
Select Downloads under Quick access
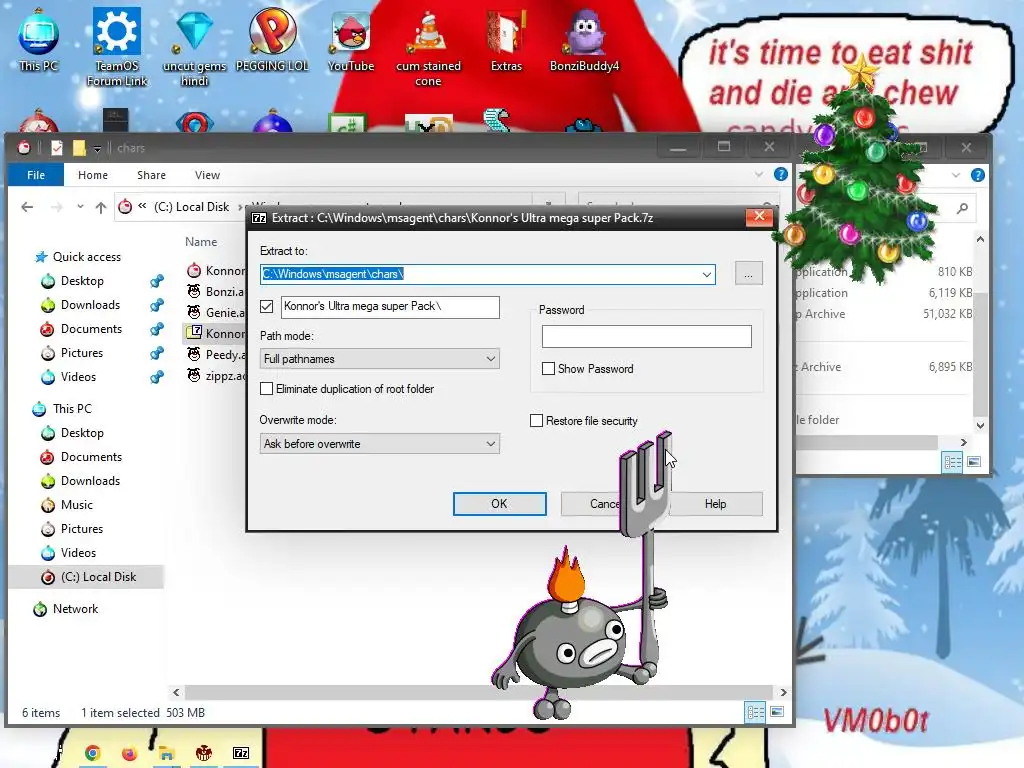tap(90, 305)
